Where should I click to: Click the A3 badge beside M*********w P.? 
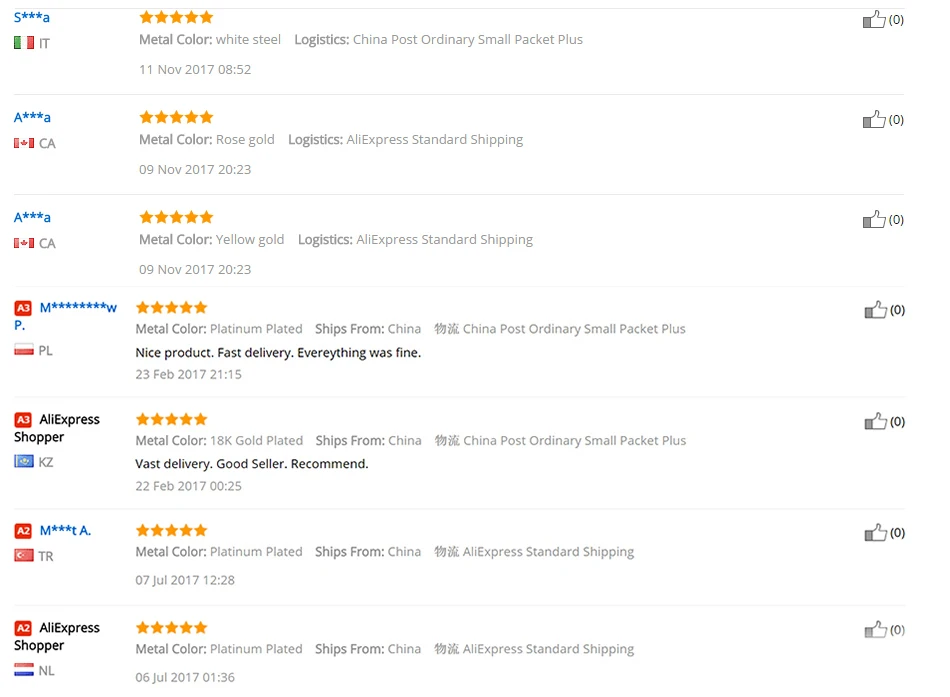(x=23, y=308)
